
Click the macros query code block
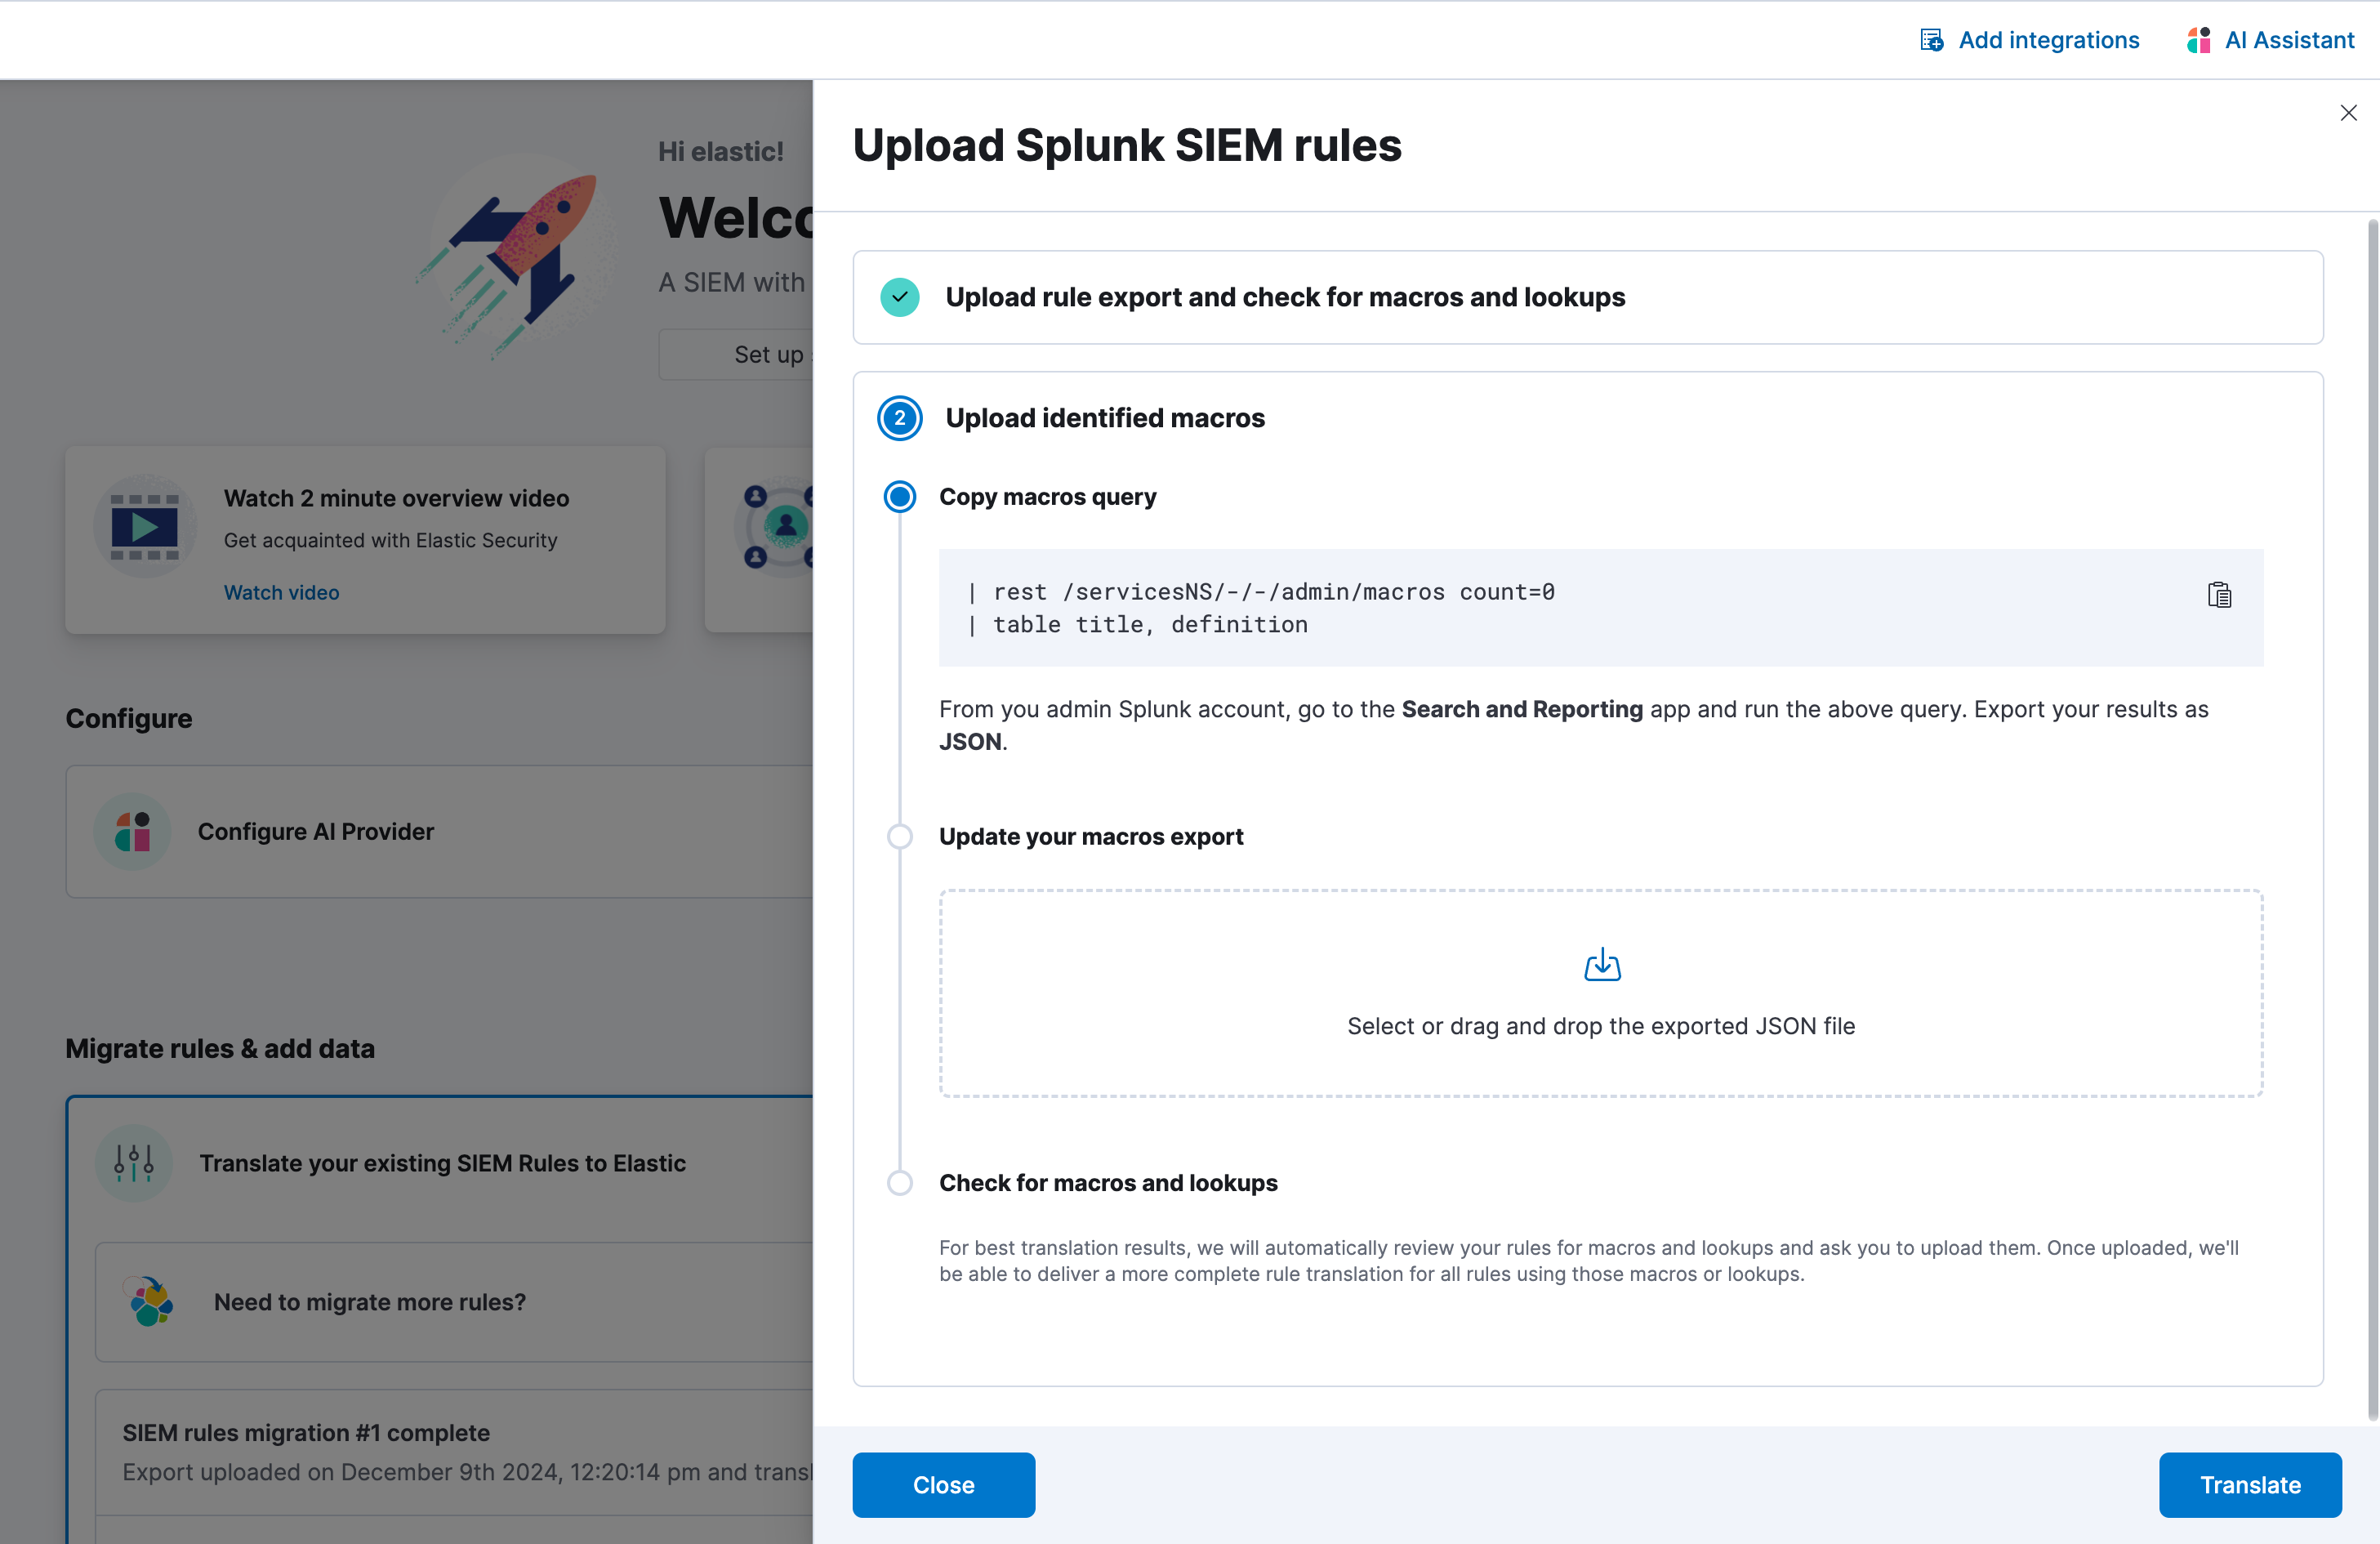pos(1600,607)
